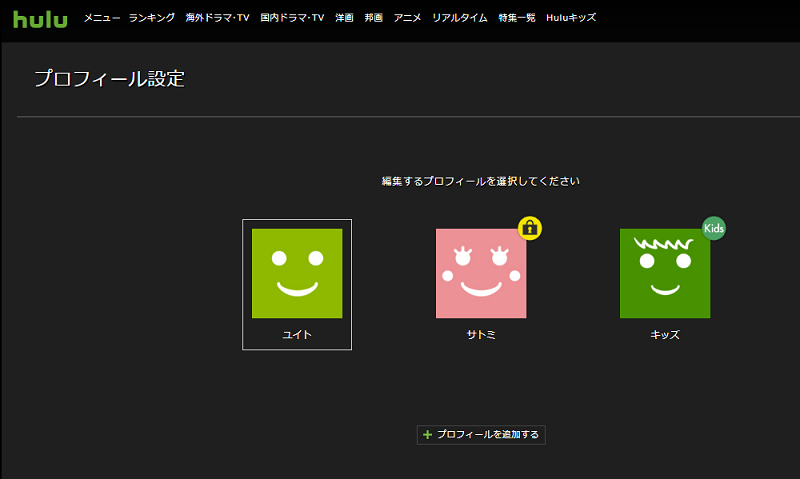Screen dimensions: 800x479
Task: Open リアルタイム section
Action: pyautogui.click(x=460, y=18)
